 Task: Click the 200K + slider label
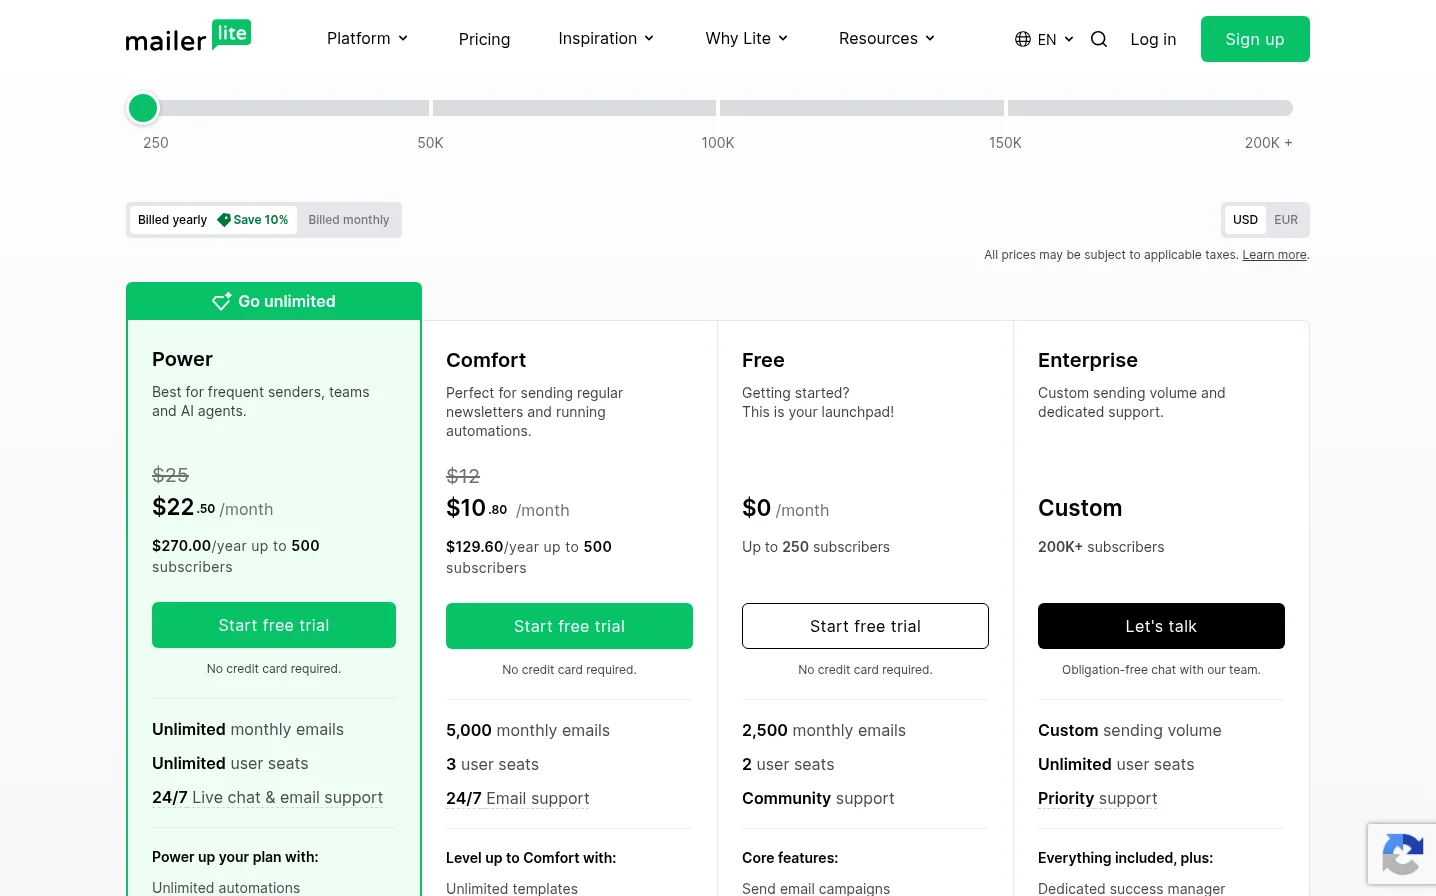(x=1268, y=143)
